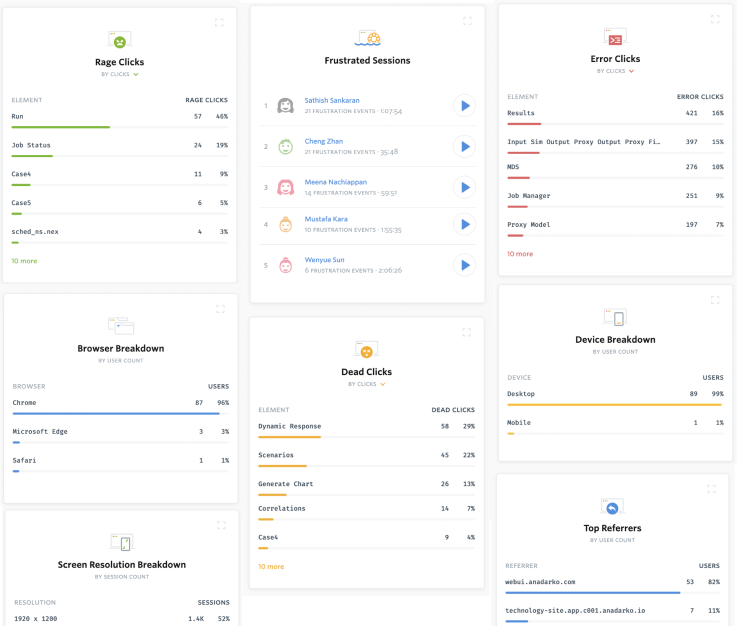Open Sathish Sankaran's user link

coord(332,100)
